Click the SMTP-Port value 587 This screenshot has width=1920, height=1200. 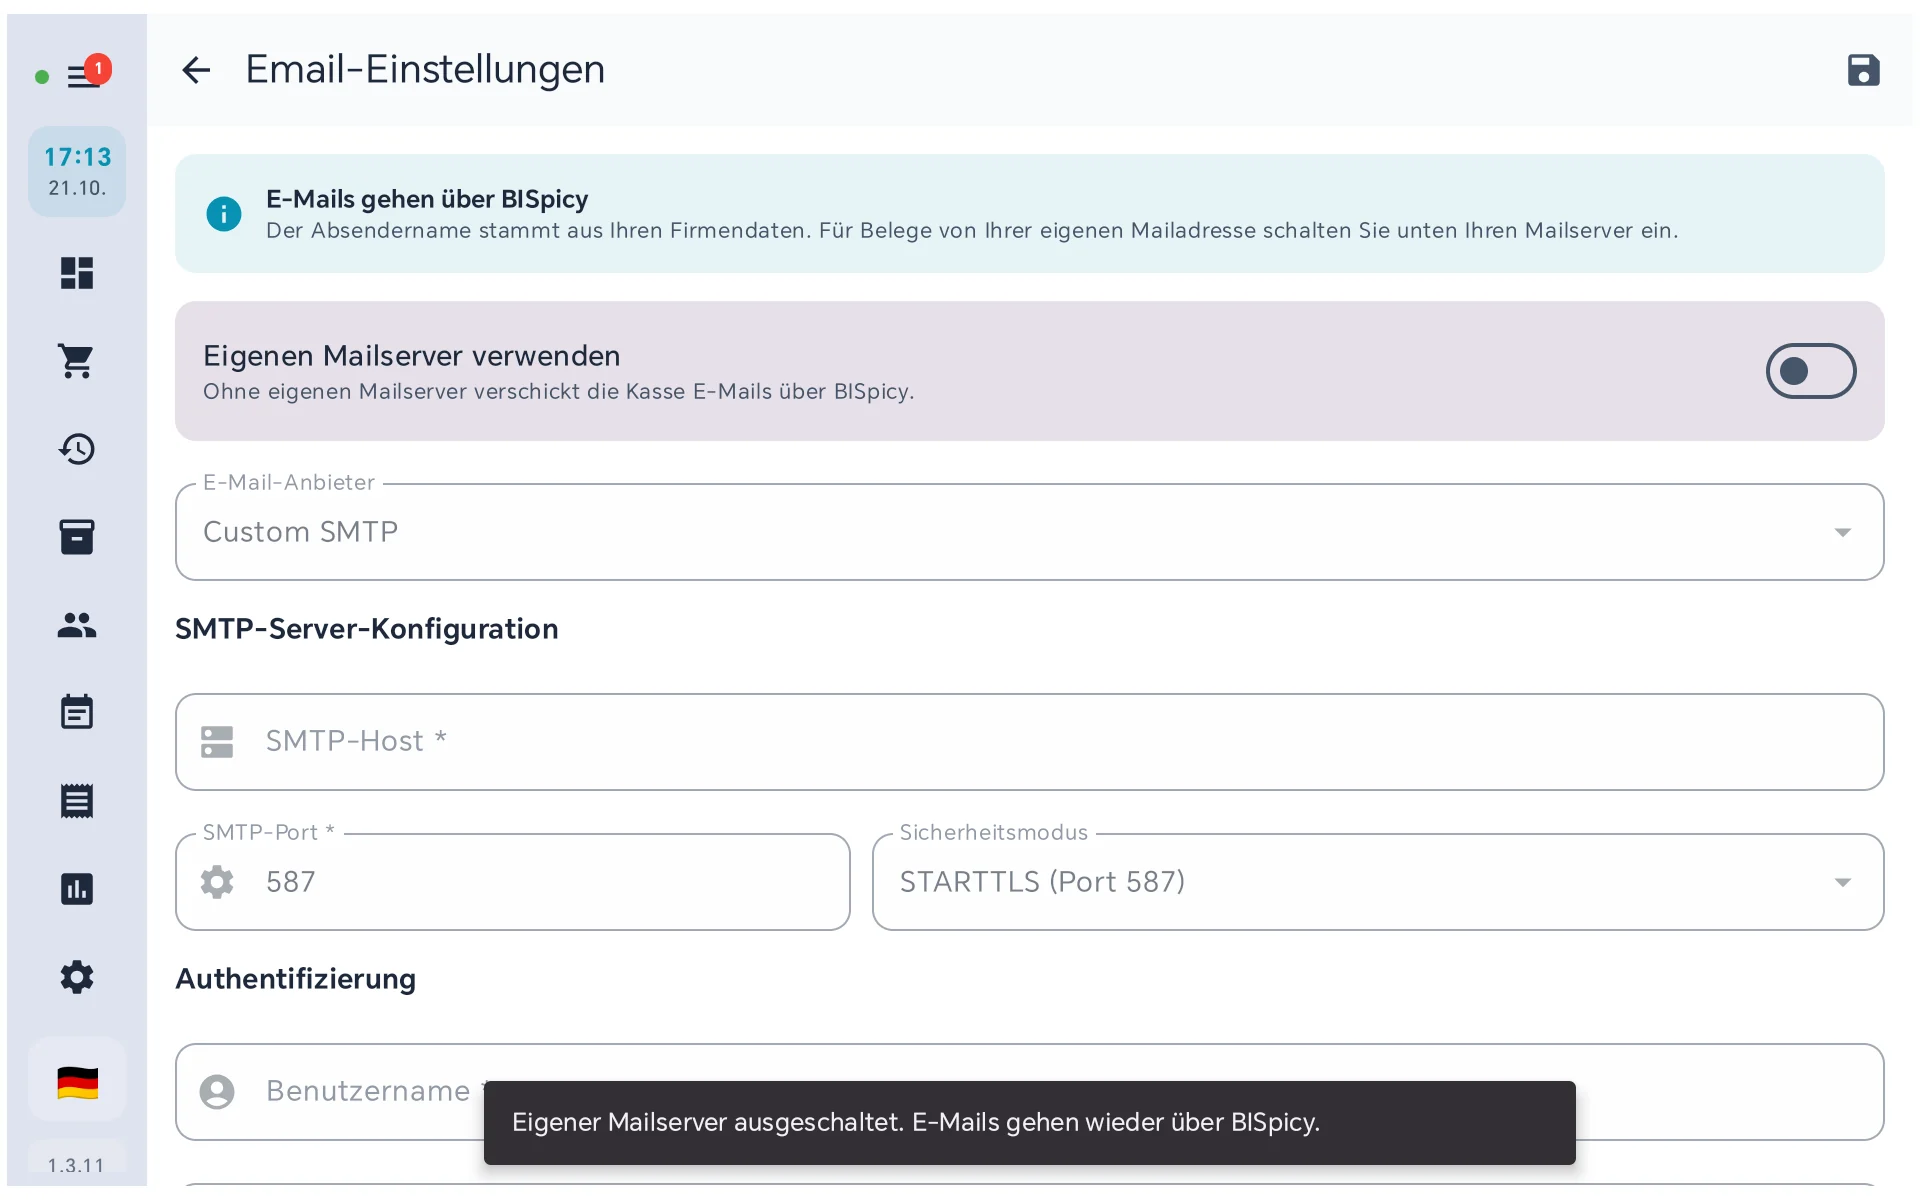coord(291,882)
